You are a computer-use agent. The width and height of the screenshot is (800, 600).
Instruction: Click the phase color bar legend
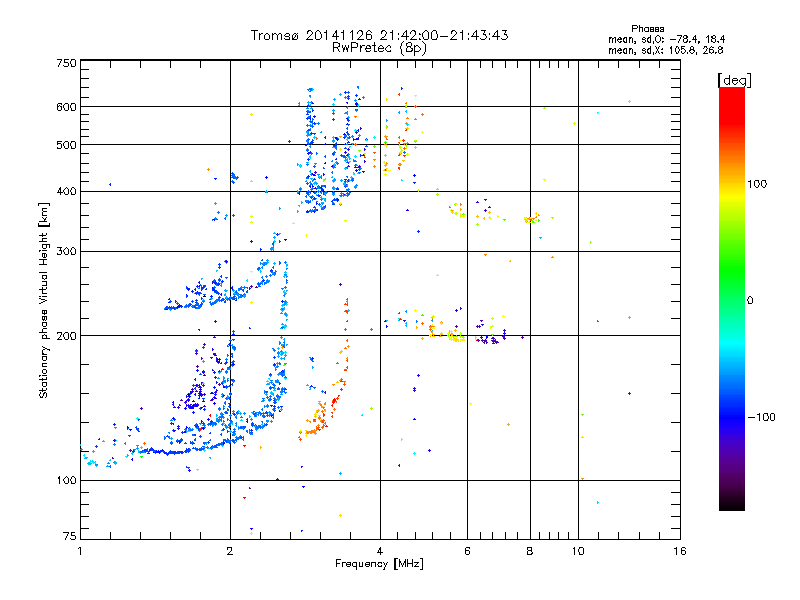(x=732, y=298)
